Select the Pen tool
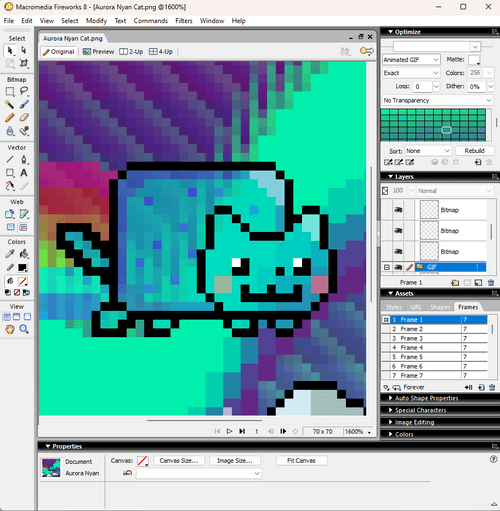Viewport: 500px width, 511px height. (x=24, y=159)
